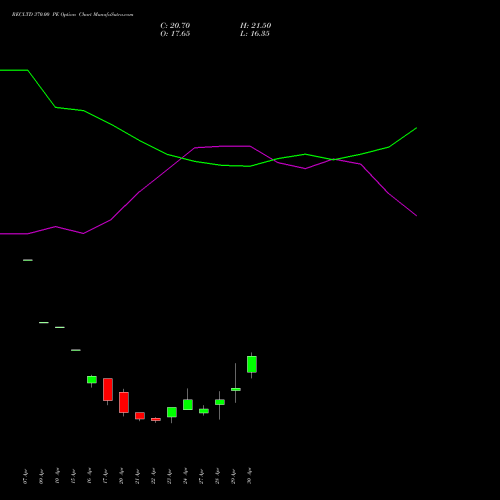Viewport: 500px width, 500px height.
Task: Click the 07 Apr date axis label
Action: click(x=25, y=477)
